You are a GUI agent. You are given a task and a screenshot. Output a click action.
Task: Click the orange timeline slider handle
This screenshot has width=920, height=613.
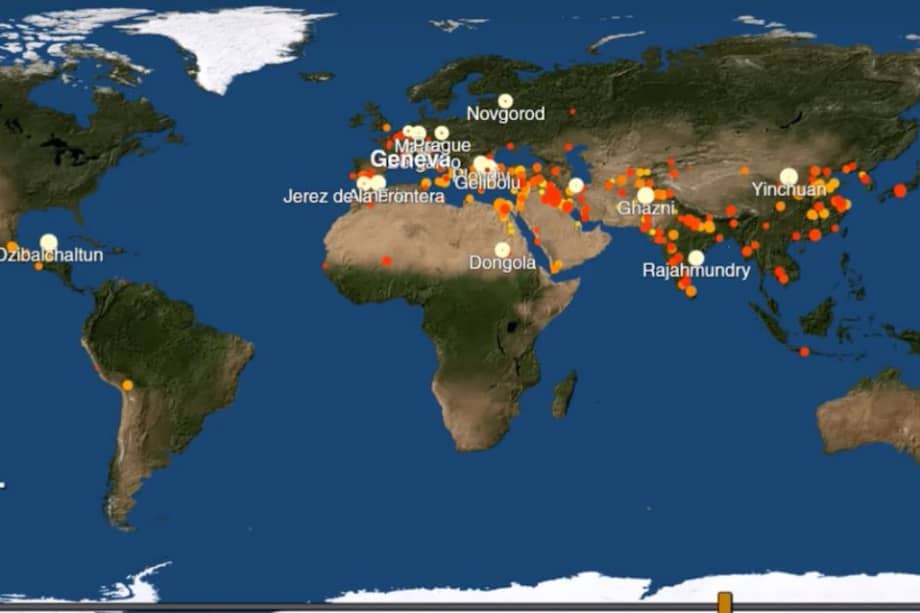point(724,602)
